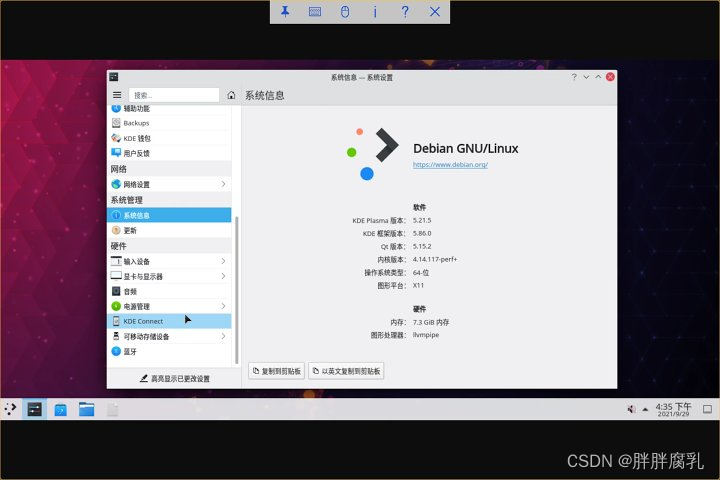
Task: Open the KDE 钱包 settings entry
Action: click(169, 138)
